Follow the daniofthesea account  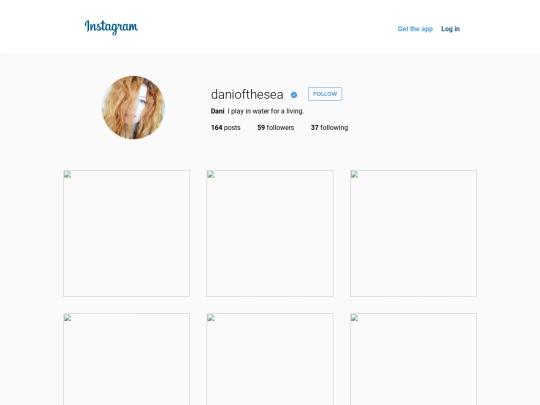(x=325, y=94)
